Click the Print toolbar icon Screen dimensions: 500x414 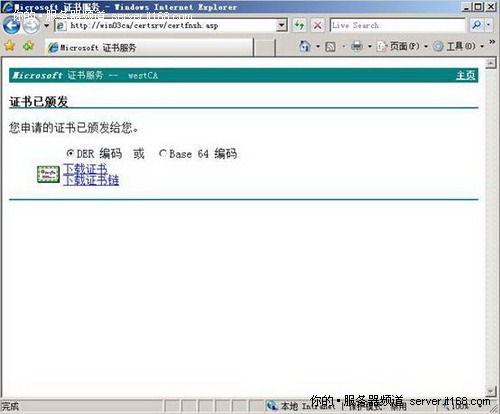[x=357, y=46]
